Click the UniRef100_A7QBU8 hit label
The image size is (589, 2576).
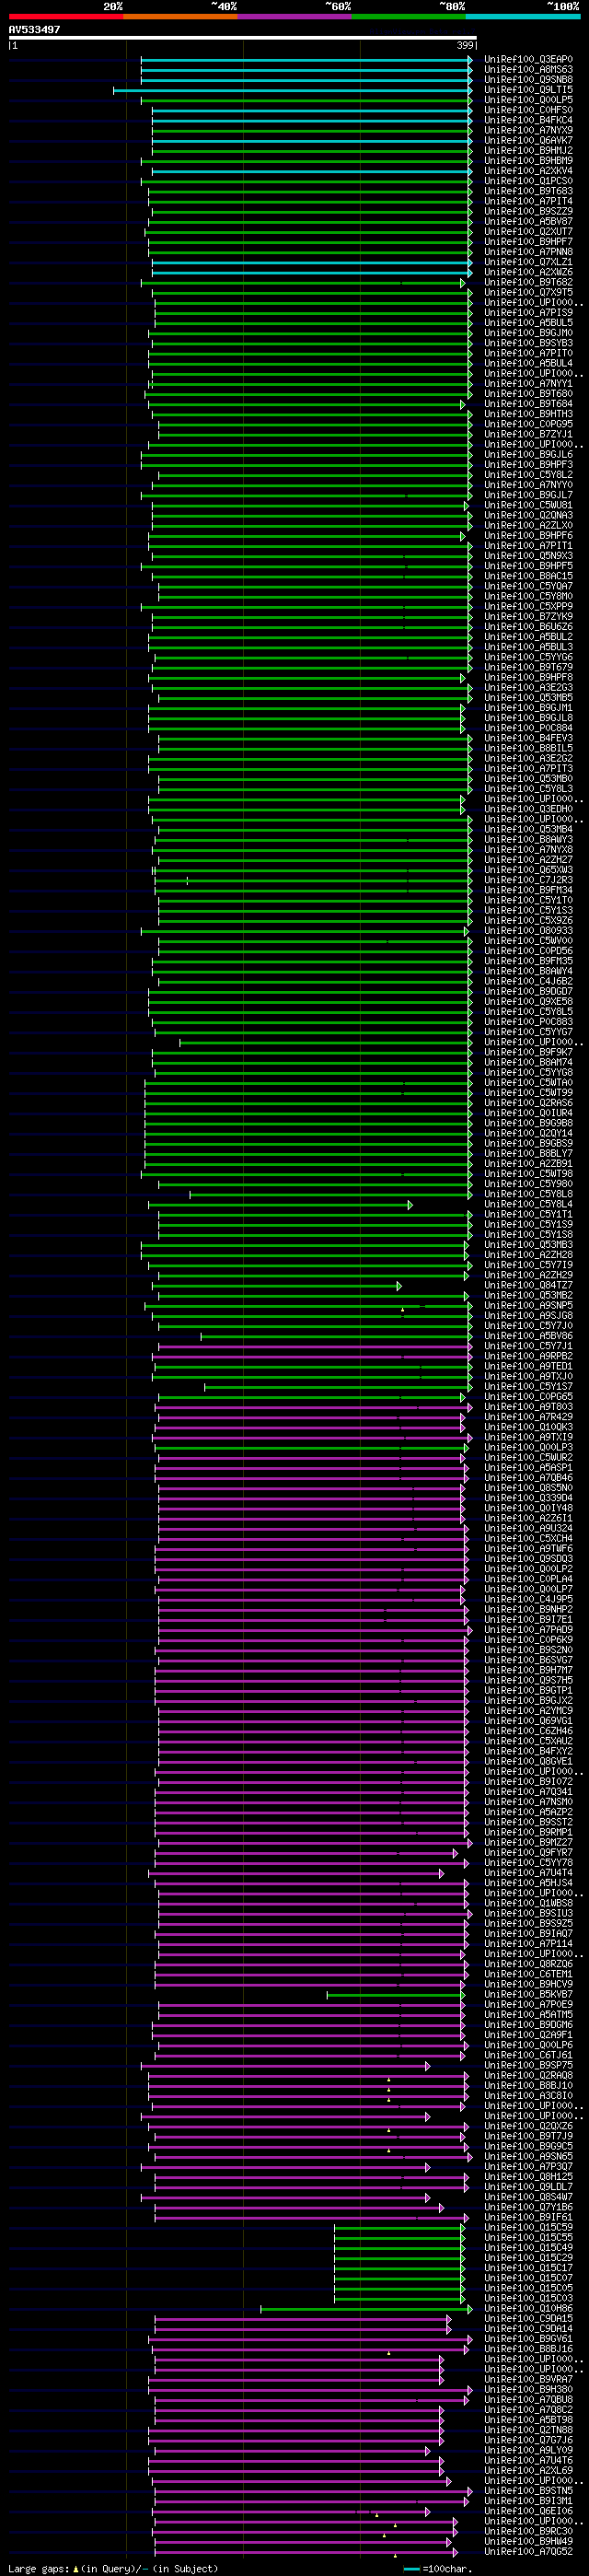tap(529, 2400)
